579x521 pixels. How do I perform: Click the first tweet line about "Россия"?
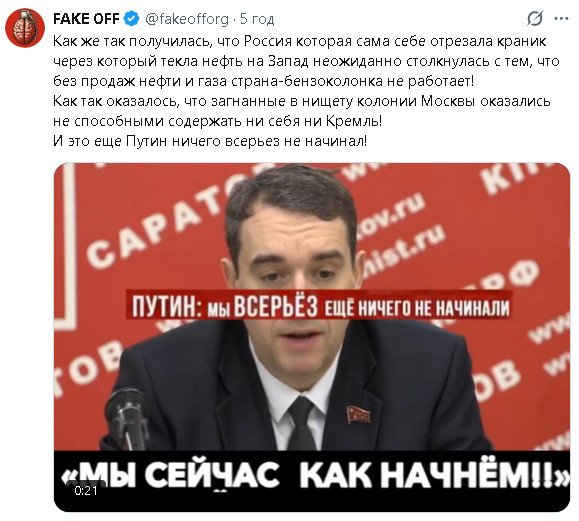(x=299, y=41)
